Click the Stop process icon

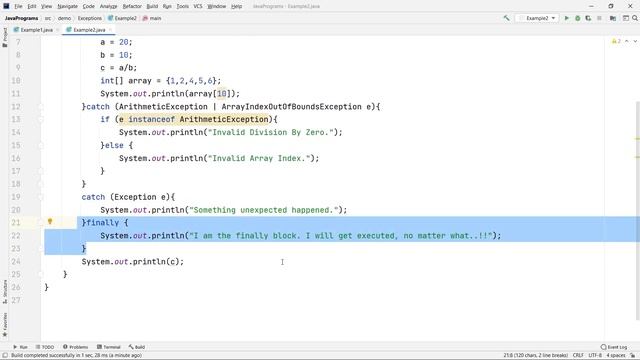click(x=599, y=18)
